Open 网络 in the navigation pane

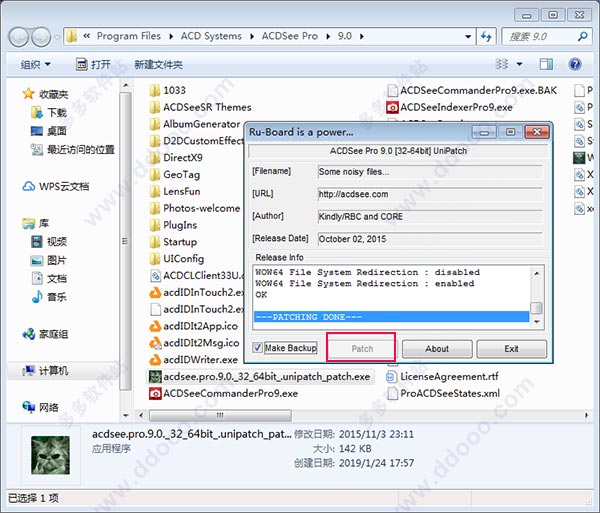(x=41, y=407)
